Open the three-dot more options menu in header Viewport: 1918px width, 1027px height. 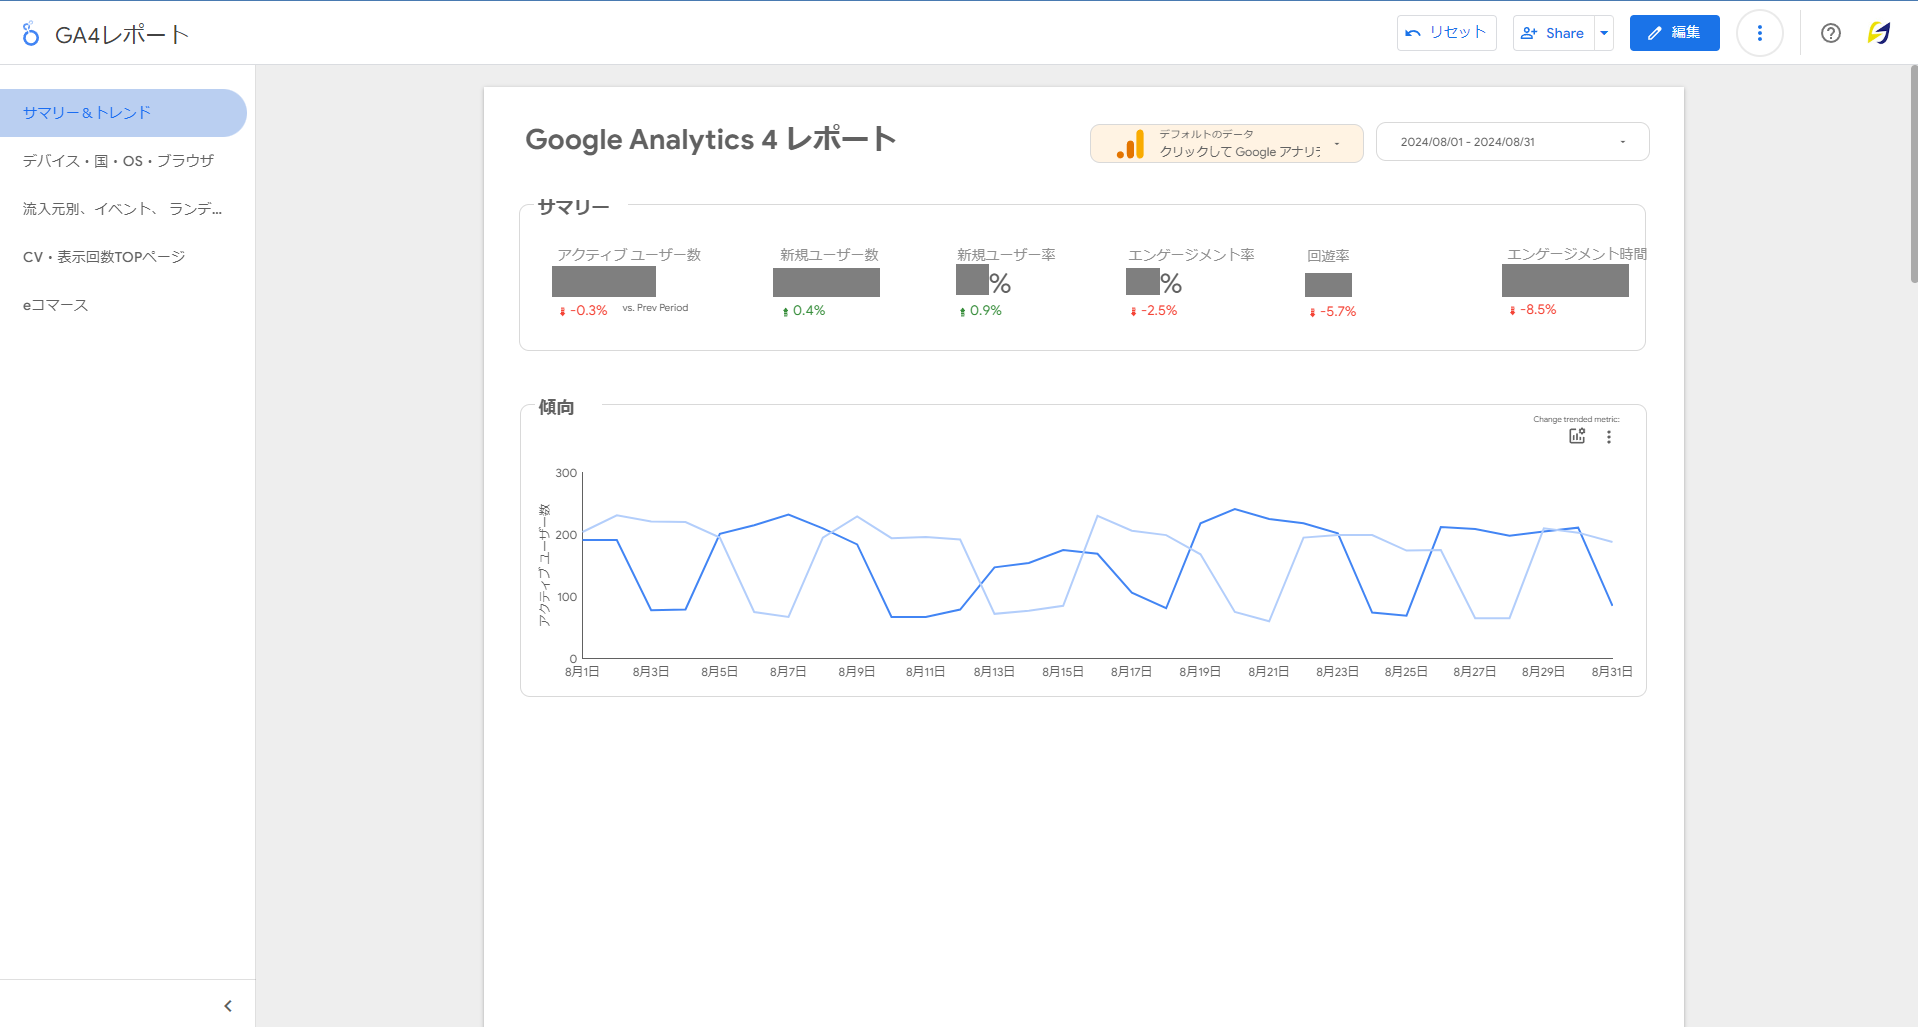click(x=1759, y=33)
